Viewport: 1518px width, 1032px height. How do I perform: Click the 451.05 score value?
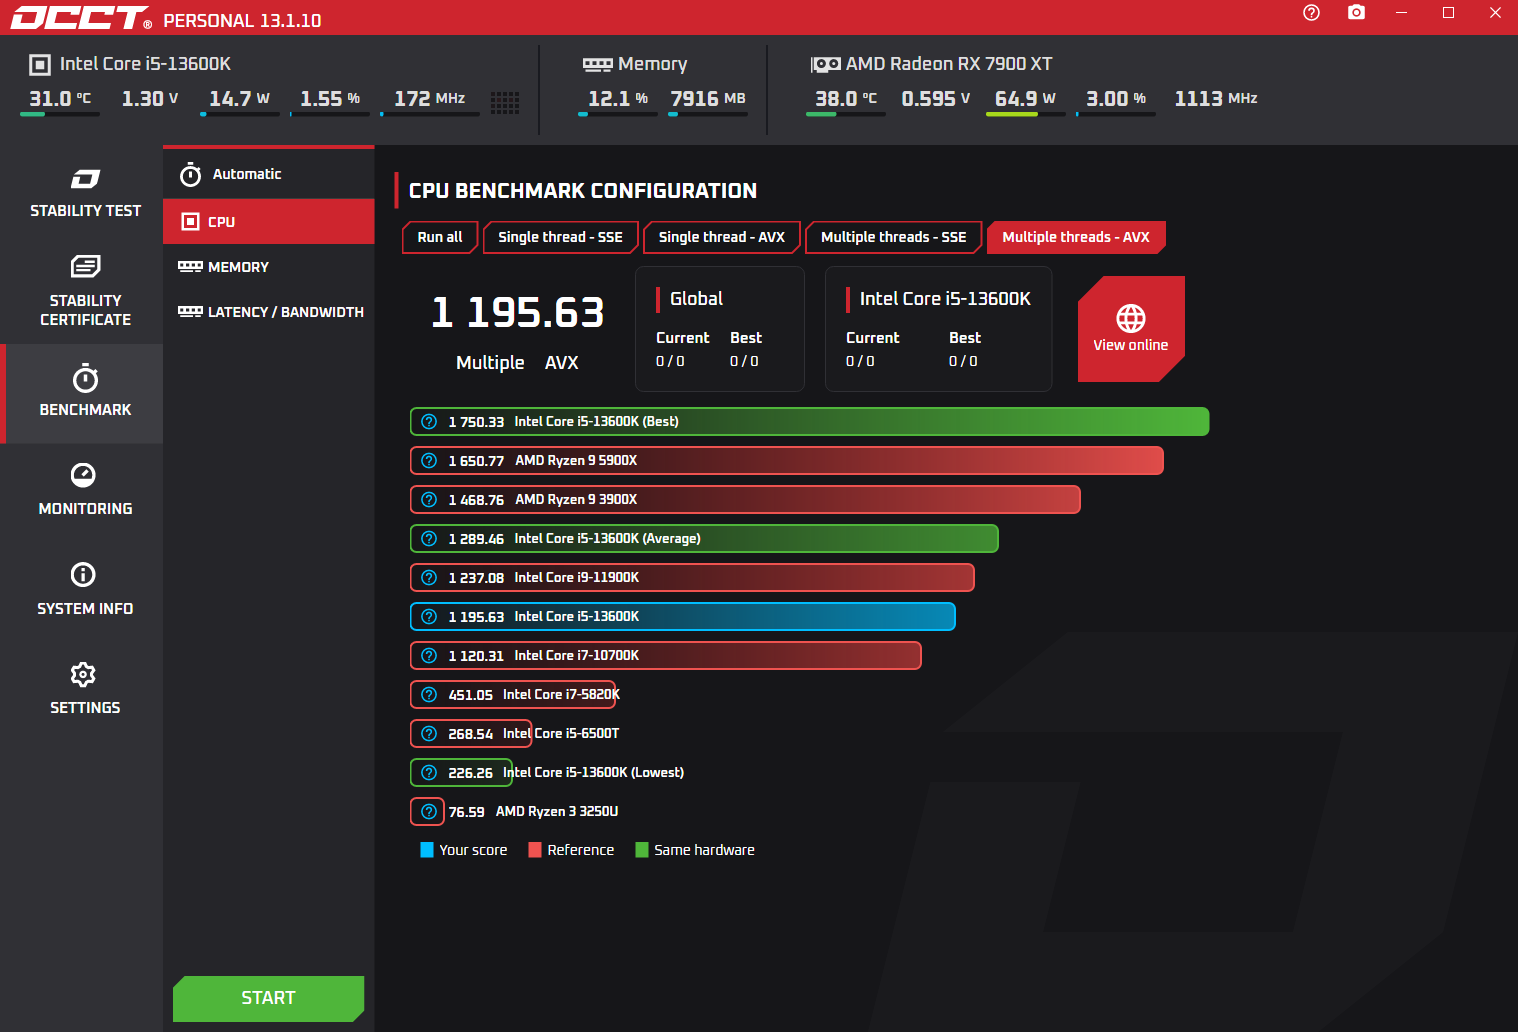(x=471, y=695)
